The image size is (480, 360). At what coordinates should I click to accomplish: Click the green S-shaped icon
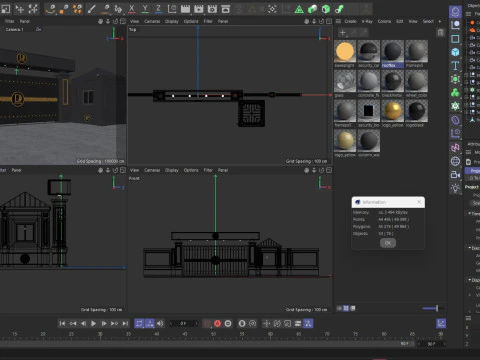(339, 9)
